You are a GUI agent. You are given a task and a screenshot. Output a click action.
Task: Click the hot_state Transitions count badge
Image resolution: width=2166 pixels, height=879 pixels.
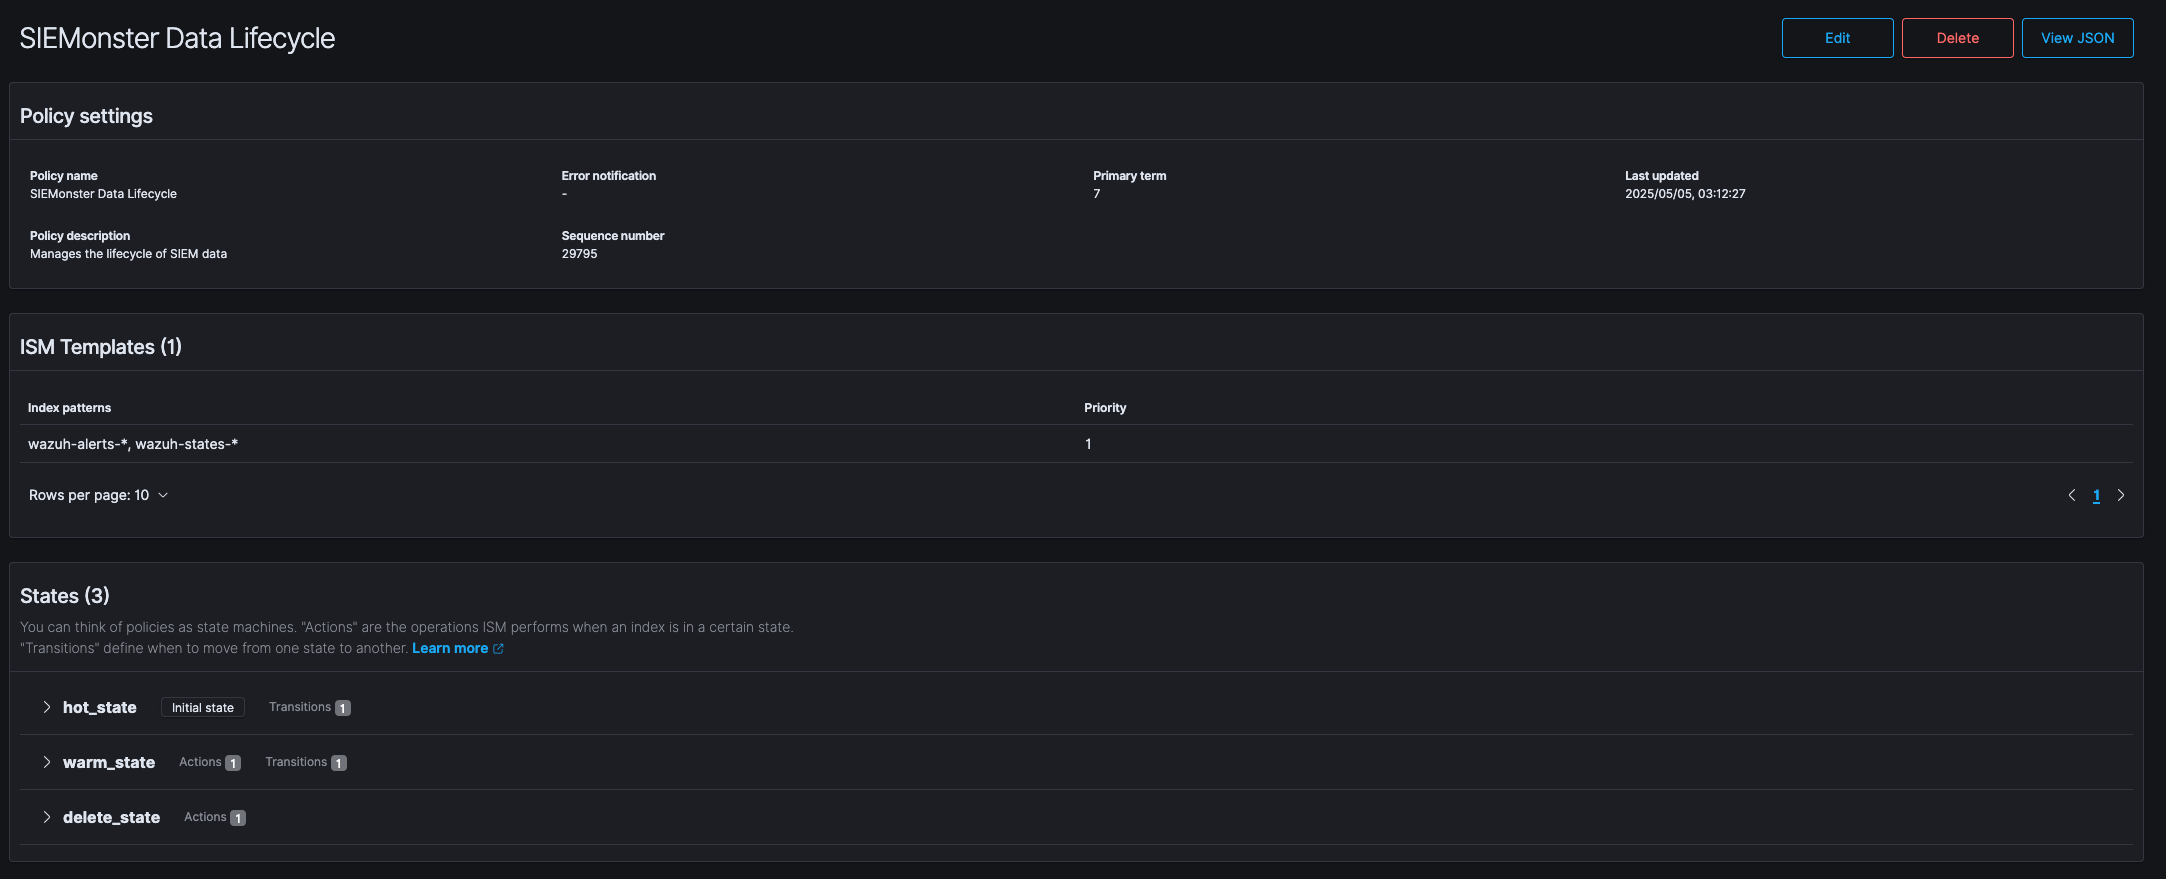tap(343, 708)
